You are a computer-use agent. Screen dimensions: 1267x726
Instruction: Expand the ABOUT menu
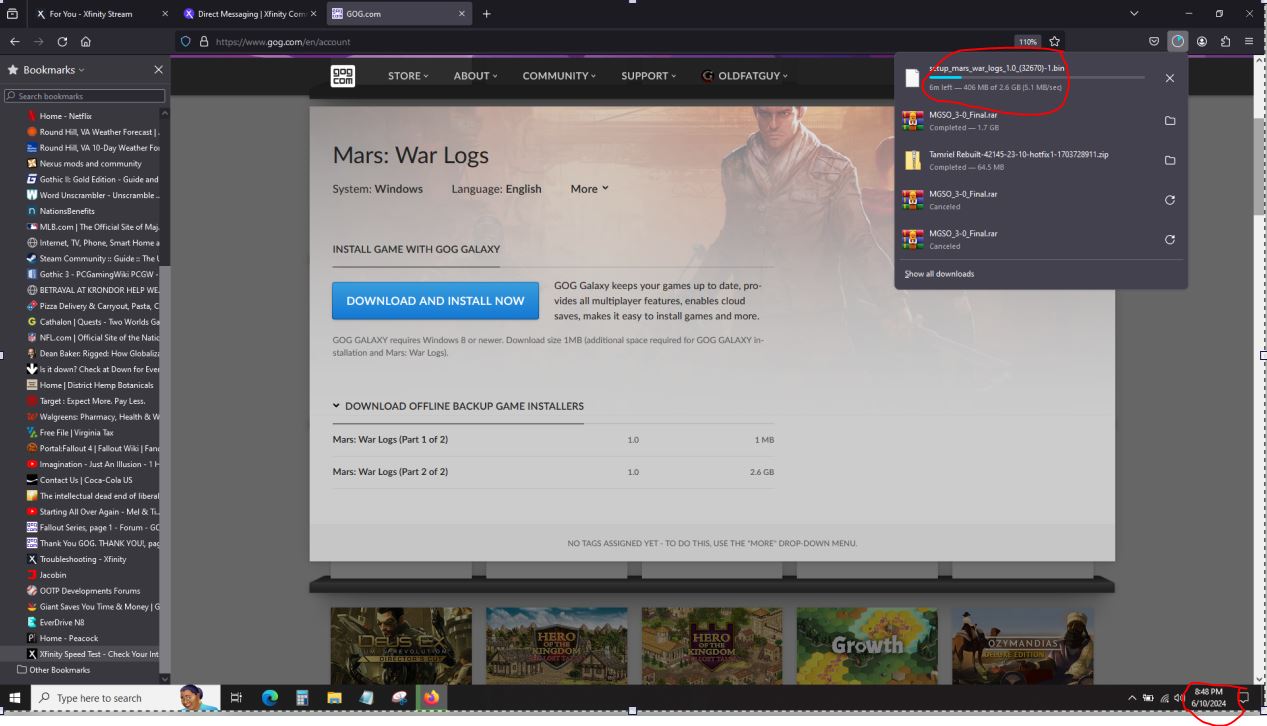click(x=476, y=76)
